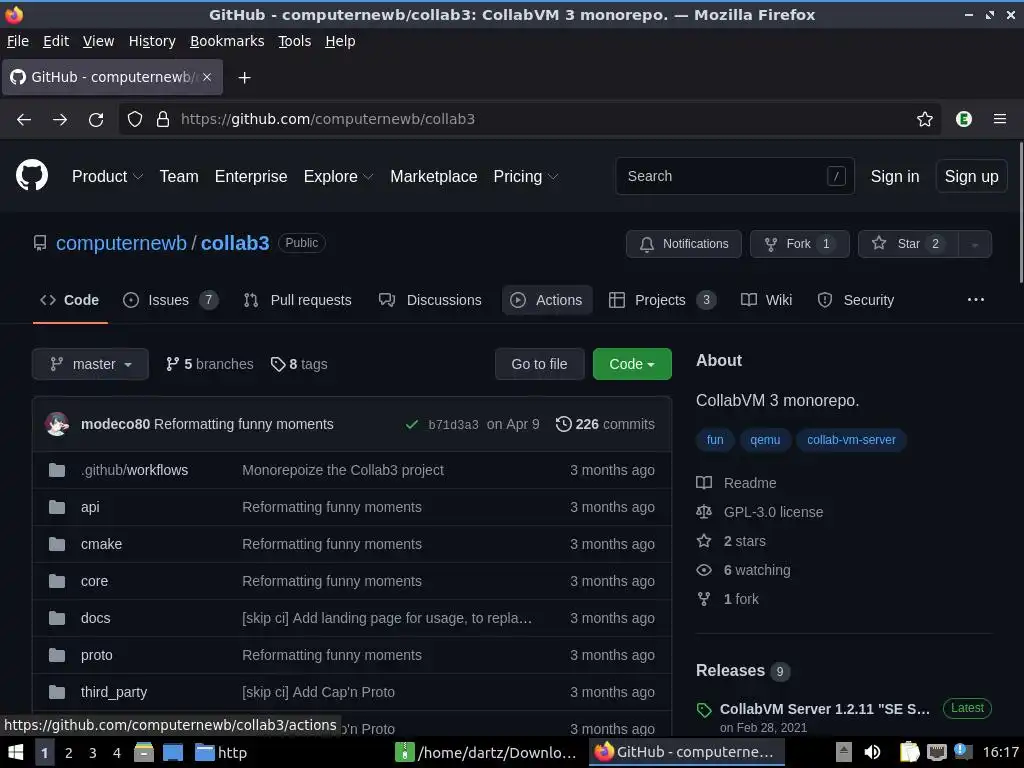Open the green extension icon in toolbar
The image size is (1024, 768).
[x=963, y=119]
